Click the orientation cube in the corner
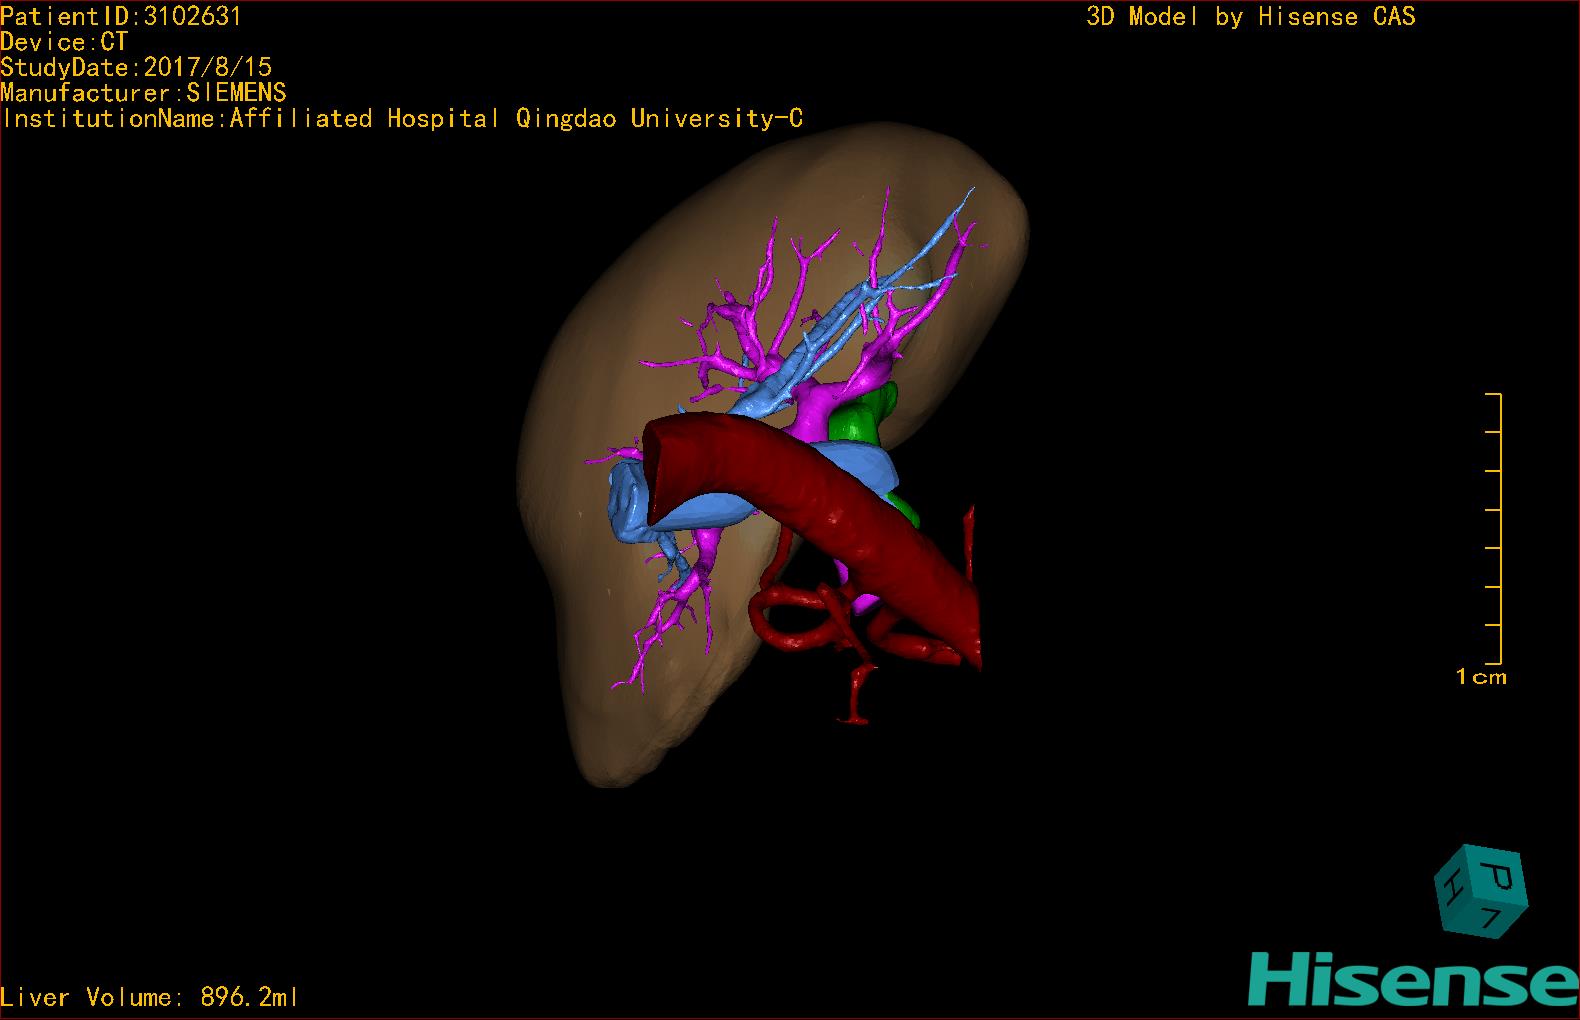The height and width of the screenshot is (1020, 1580). [1481, 891]
